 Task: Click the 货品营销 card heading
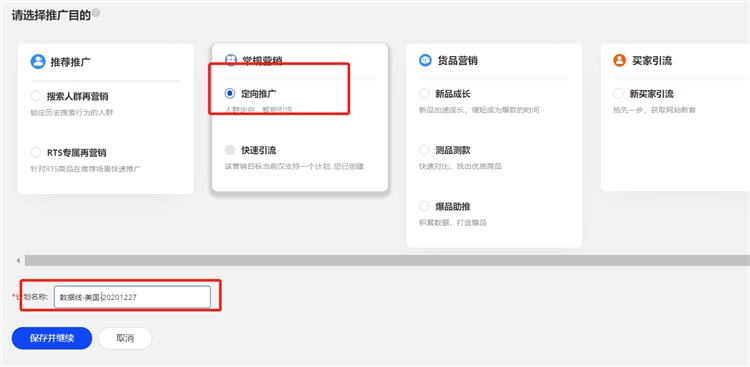[x=457, y=60]
